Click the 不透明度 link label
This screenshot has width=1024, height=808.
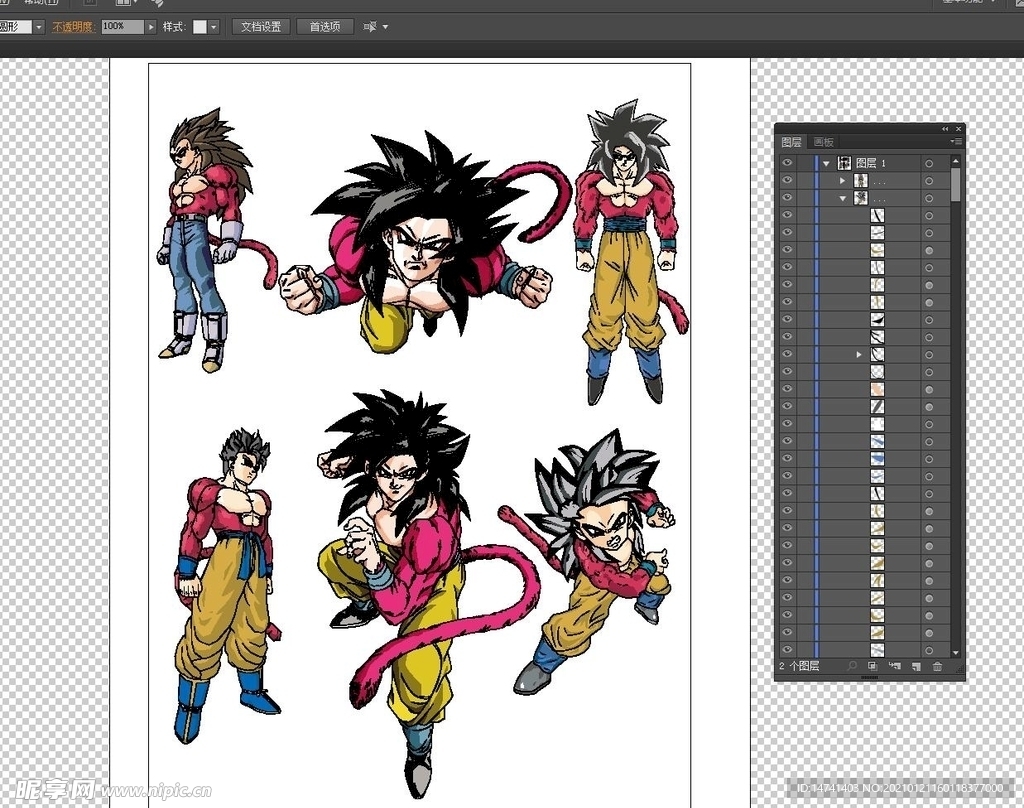pyautogui.click(x=73, y=27)
